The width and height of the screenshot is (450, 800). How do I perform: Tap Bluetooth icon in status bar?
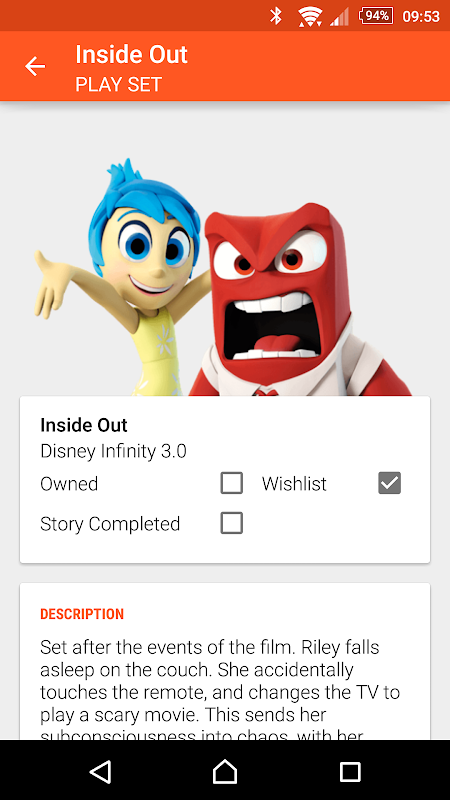coord(276,16)
